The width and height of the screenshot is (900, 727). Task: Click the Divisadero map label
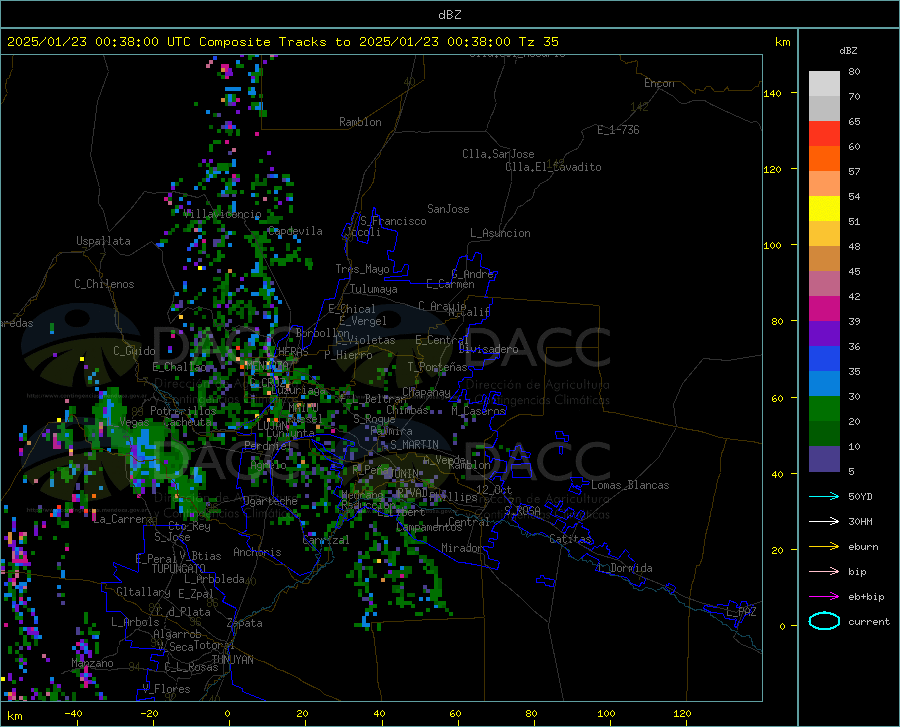488,349
